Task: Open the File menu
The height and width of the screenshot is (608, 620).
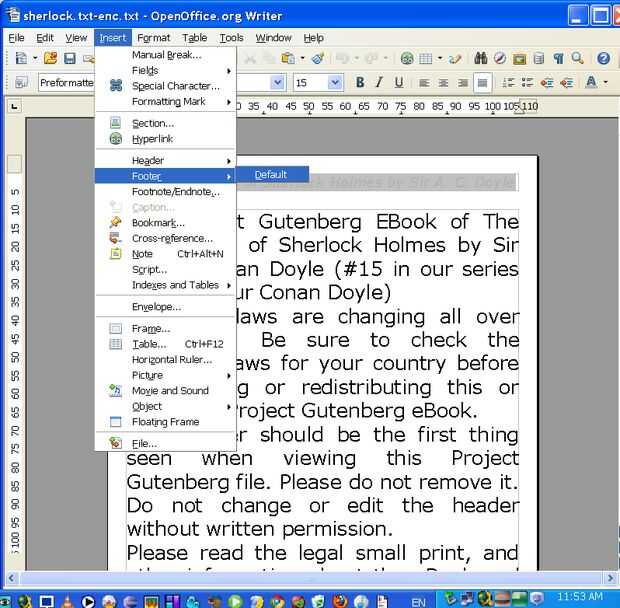Action: click(16, 38)
